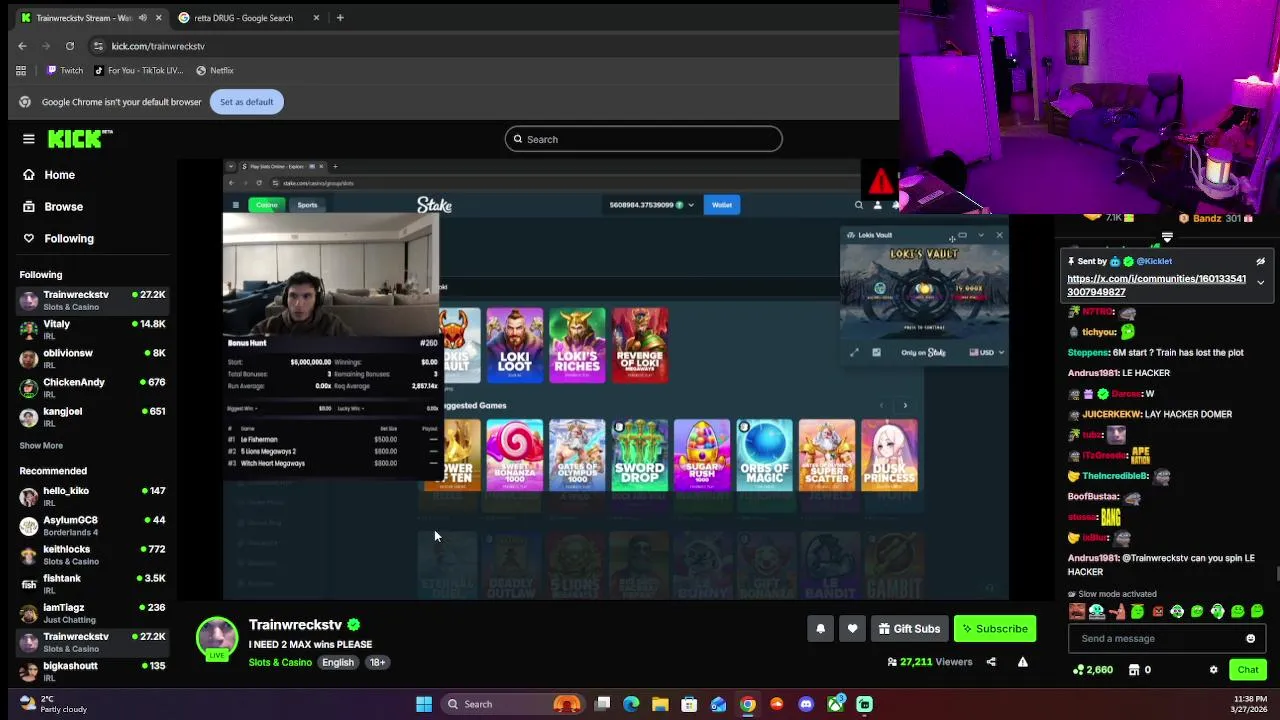Screen dimensions: 1280x720
Task: Toggle the follow heart button
Action: point(852,629)
